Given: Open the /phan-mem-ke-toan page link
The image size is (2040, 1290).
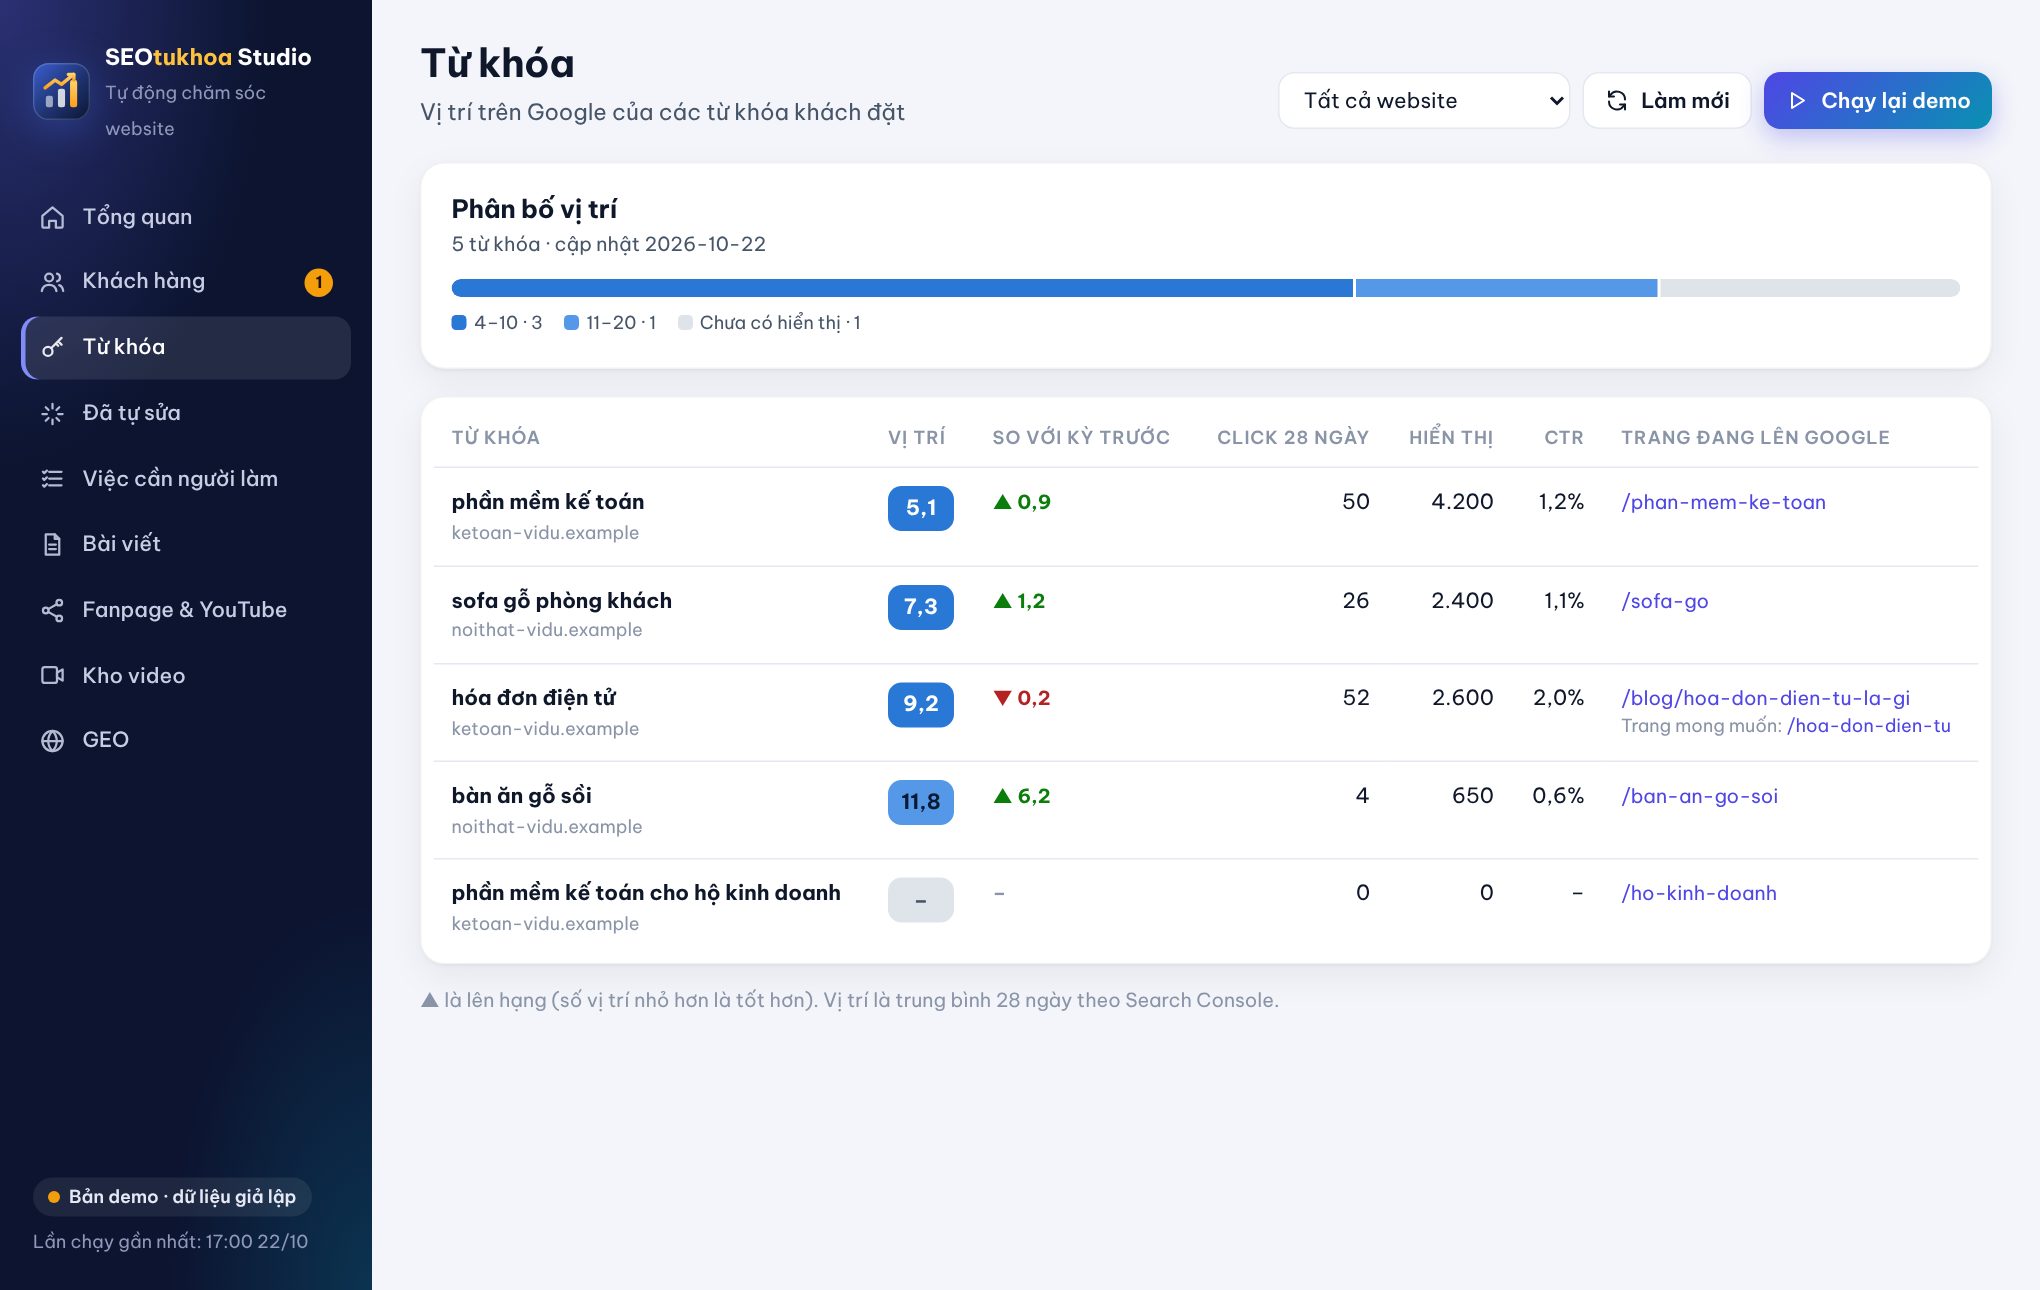Looking at the screenshot, I should (x=1723, y=502).
